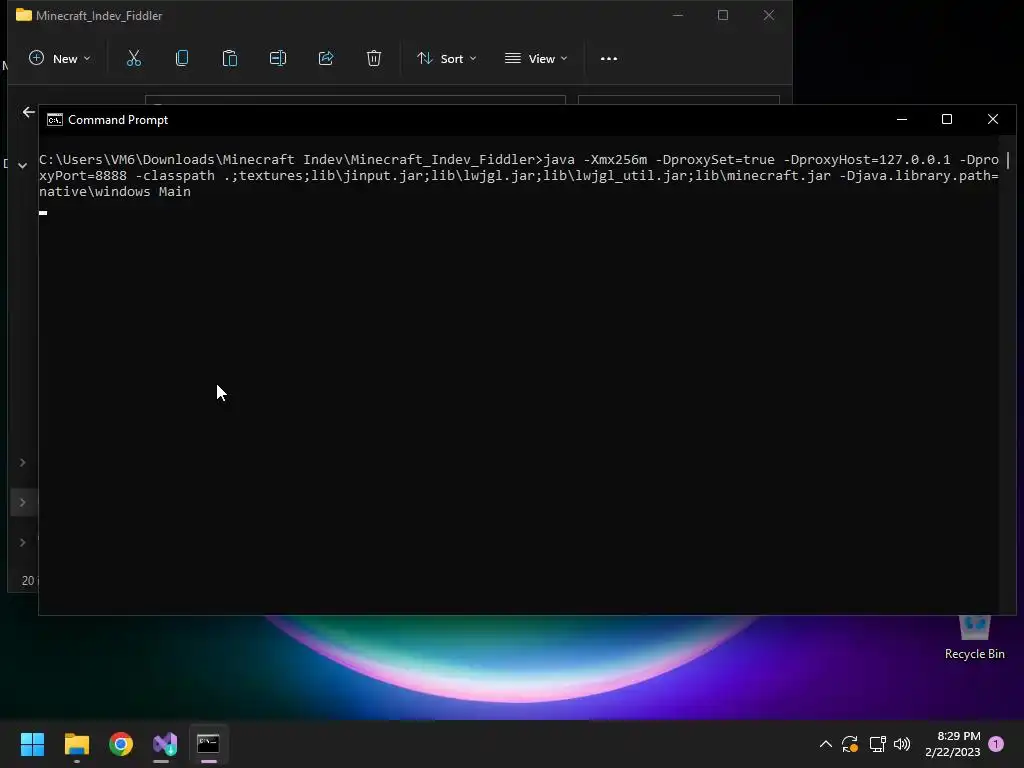
Task: Launch Google Chrome from the taskbar
Action: (x=121, y=744)
